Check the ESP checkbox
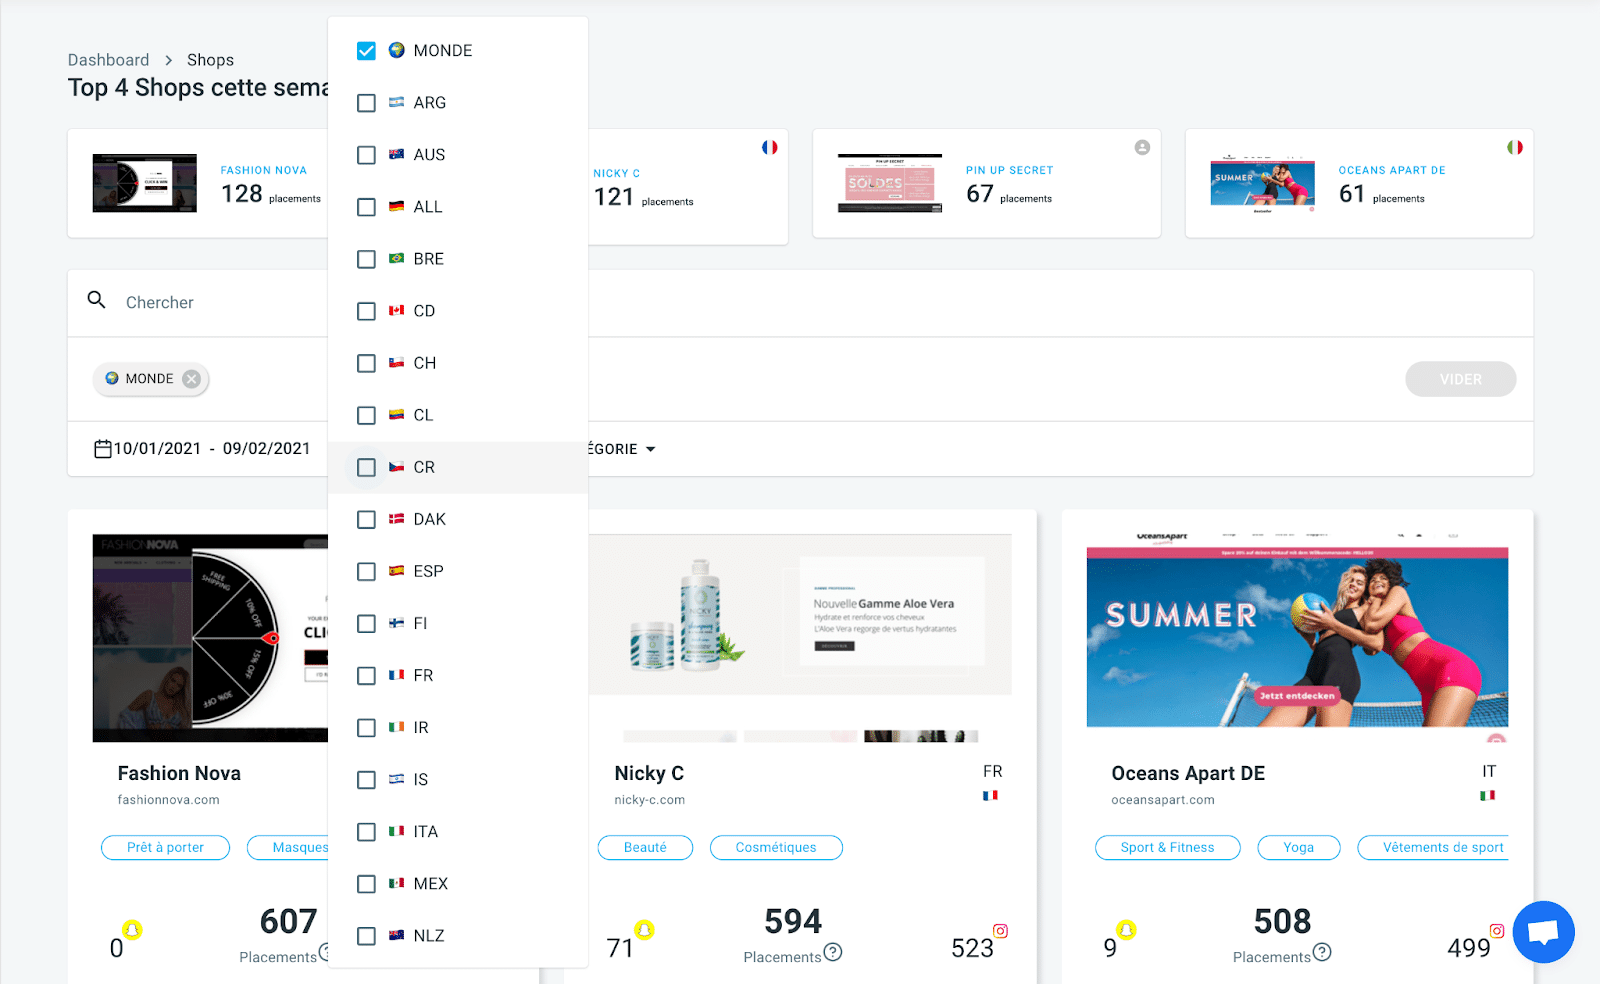This screenshot has height=984, width=1600. (x=367, y=571)
